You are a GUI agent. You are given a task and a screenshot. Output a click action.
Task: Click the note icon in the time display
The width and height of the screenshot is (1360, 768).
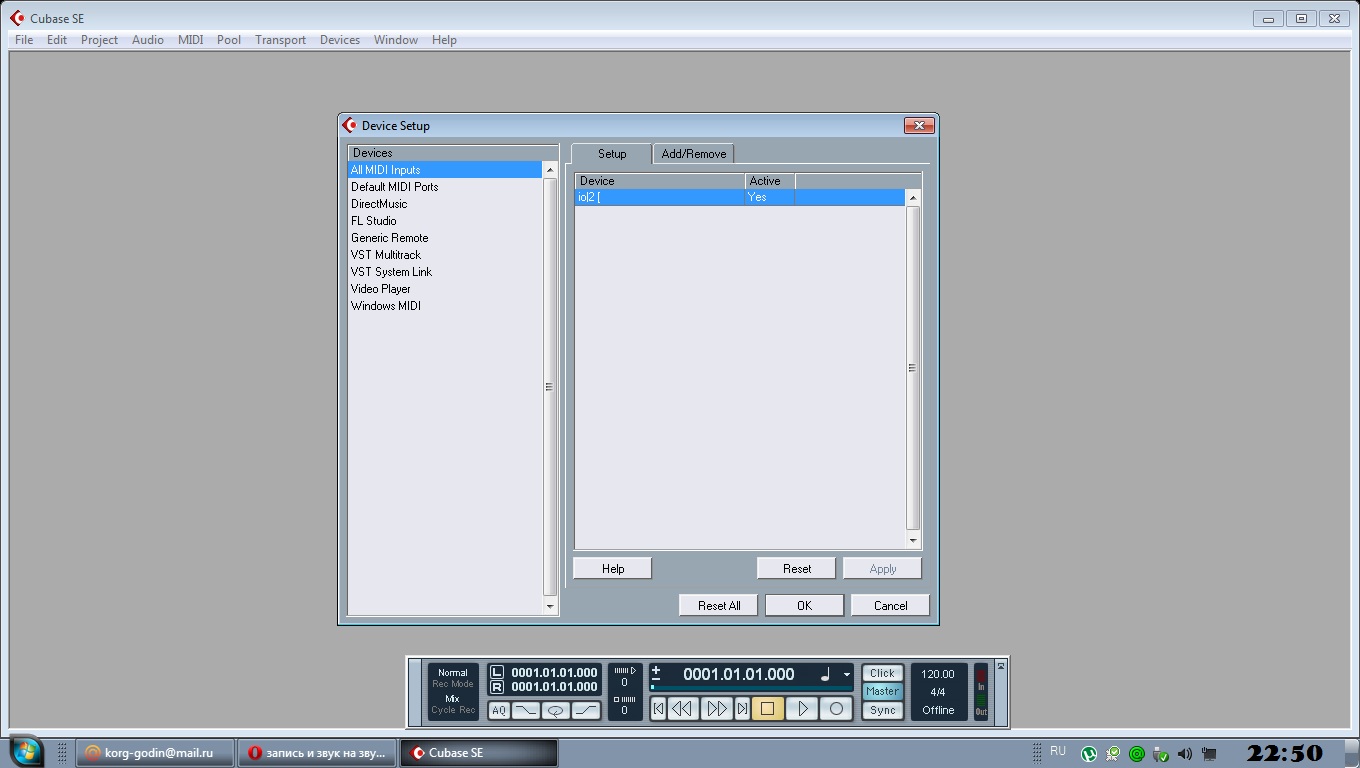[x=825, y=675]
